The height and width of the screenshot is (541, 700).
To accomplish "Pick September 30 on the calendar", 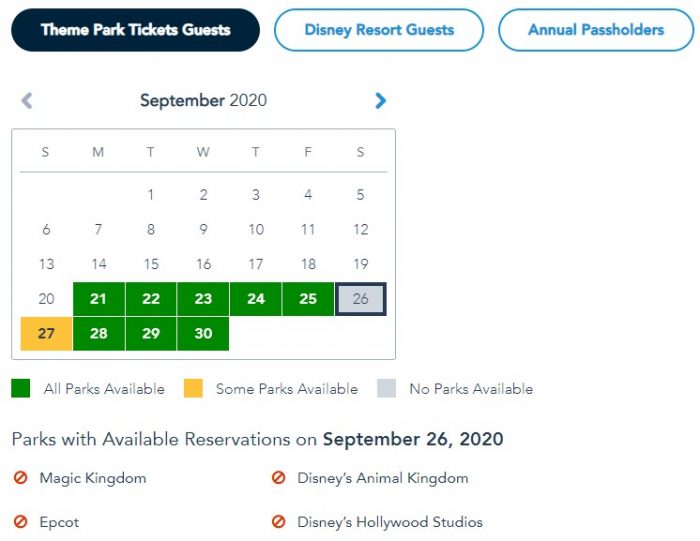I will pos(203,333).
